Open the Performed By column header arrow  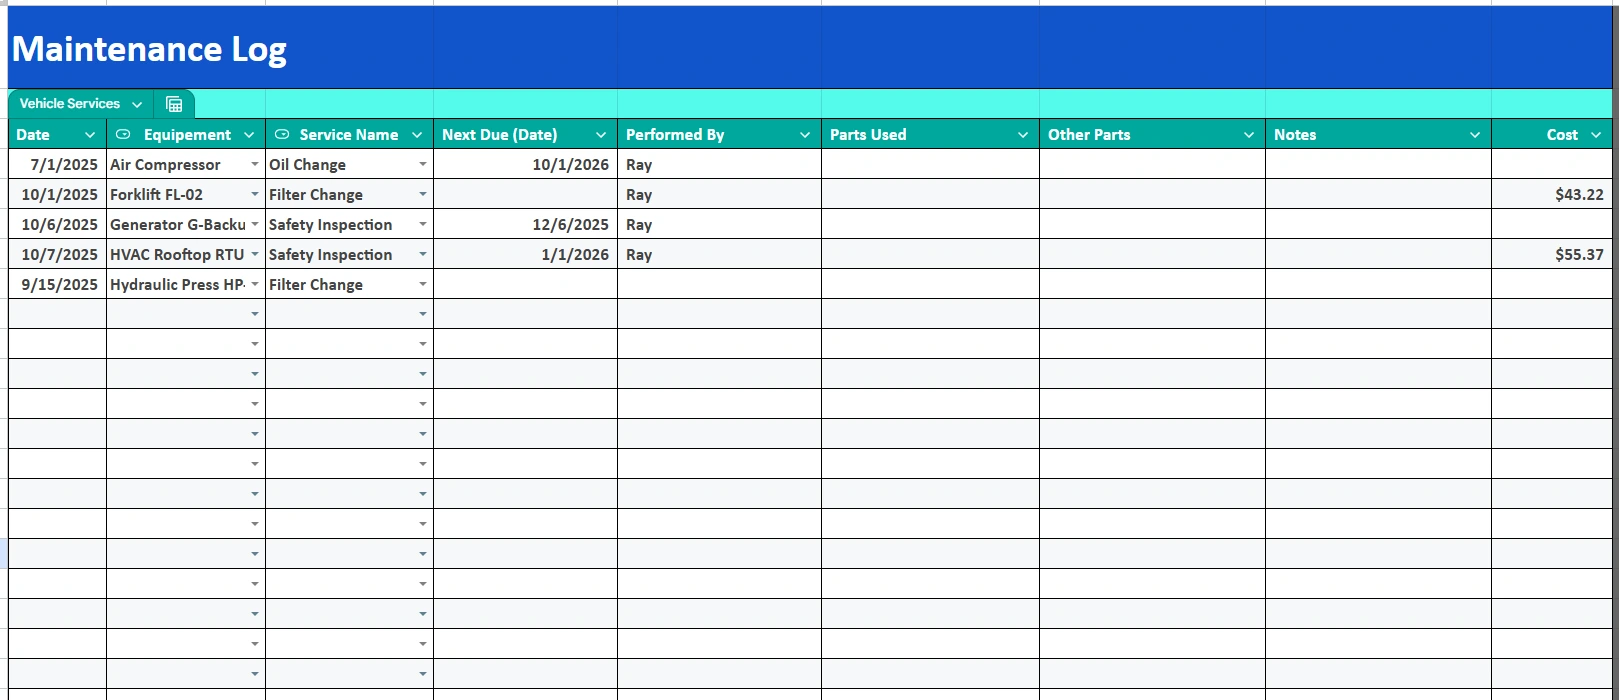click(805, 135)
